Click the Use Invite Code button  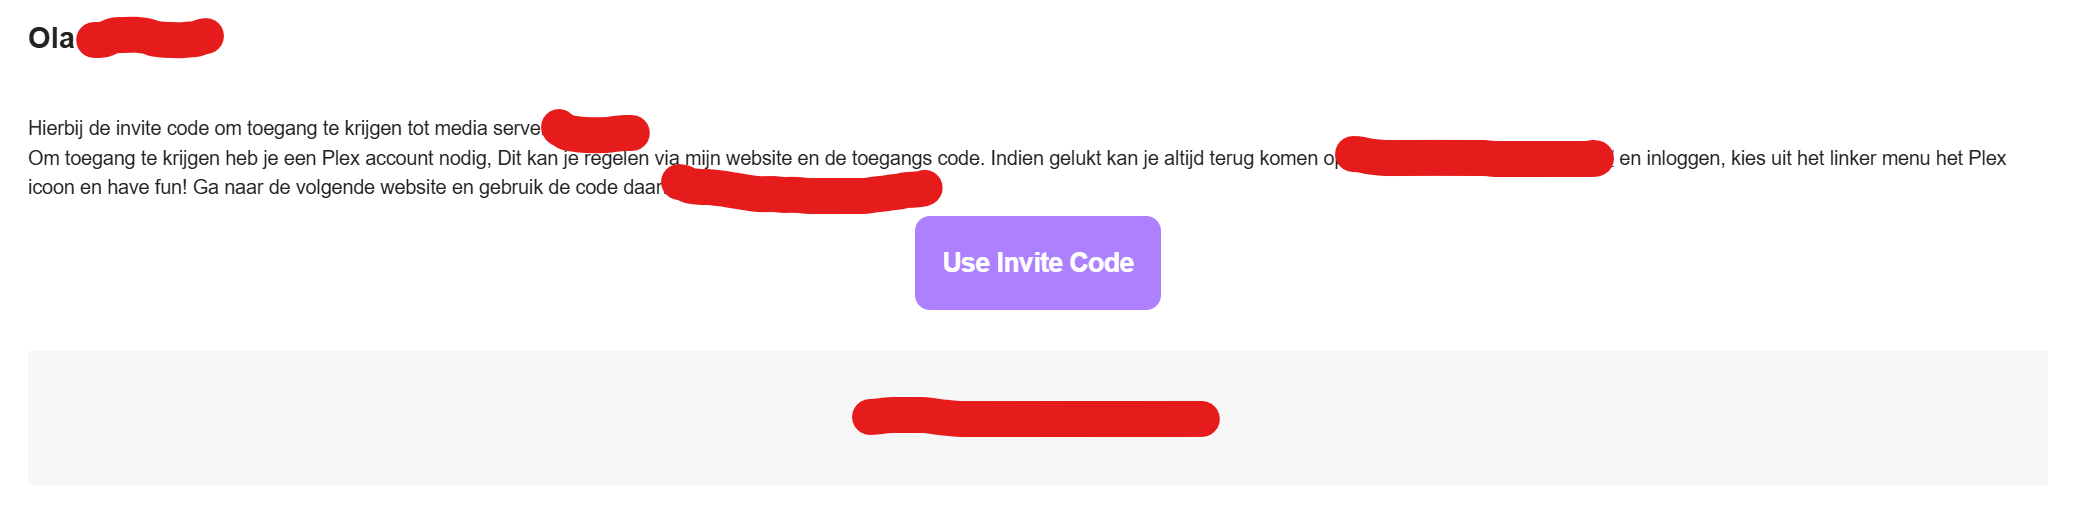coord(1037,263)
